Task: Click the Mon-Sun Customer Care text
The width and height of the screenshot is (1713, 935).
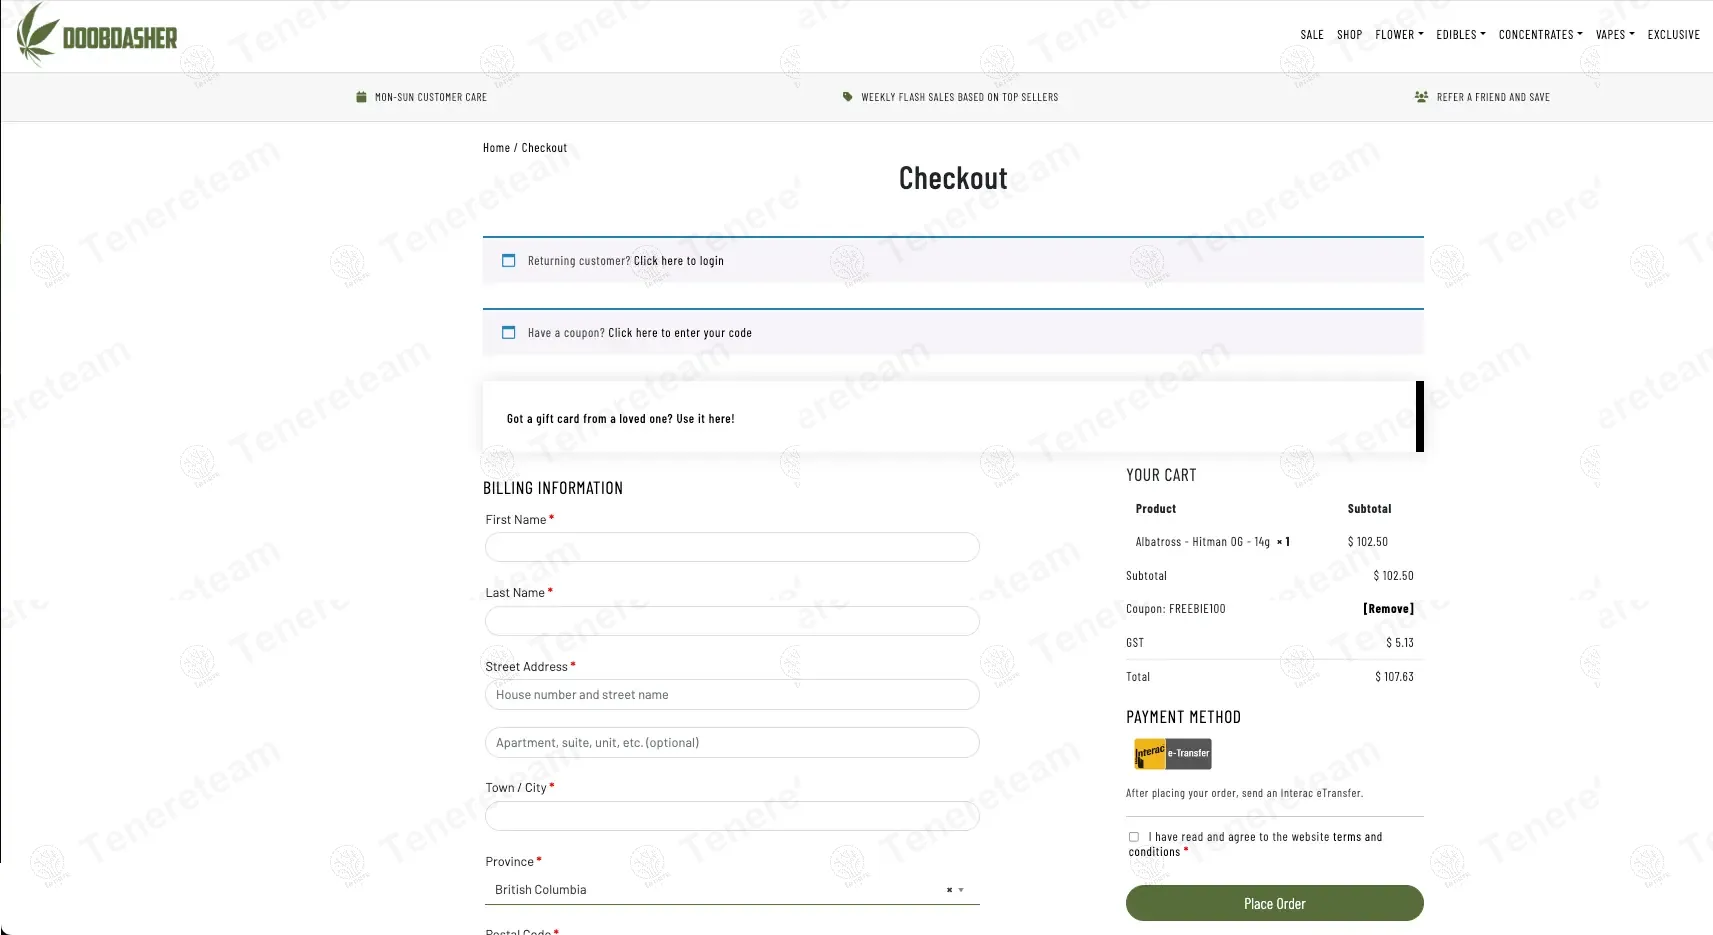Action: tap(430, 97)
